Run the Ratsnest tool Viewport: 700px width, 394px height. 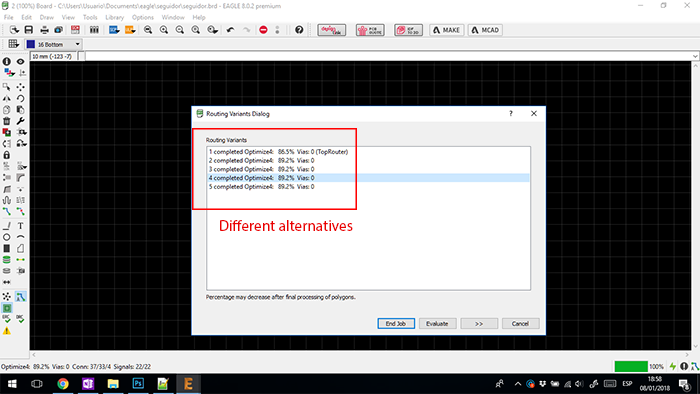pos(7,296)
